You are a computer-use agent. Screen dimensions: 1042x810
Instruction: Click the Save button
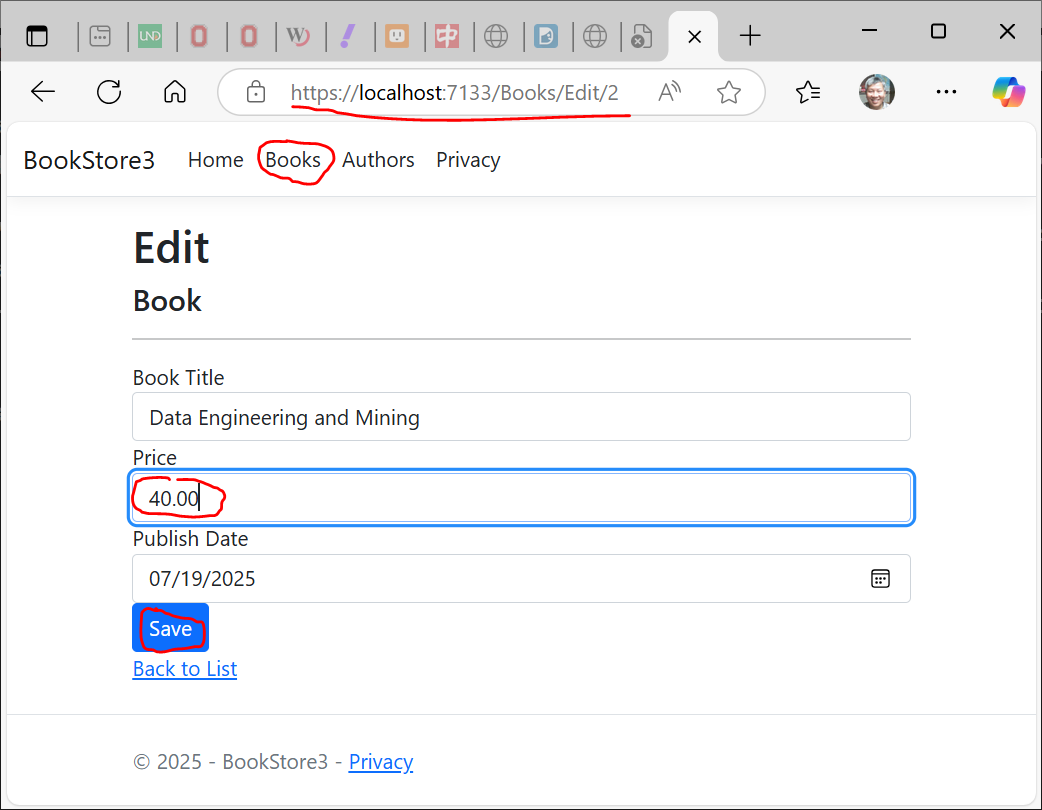[x=170, y=628]
